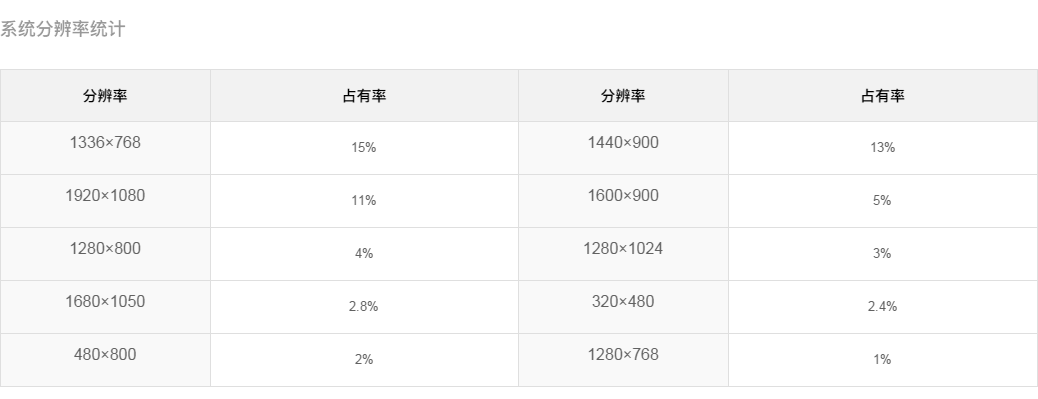Screen dimensions: 1038x399
Task: Click the 系统分辨率统计 heading
Action: 62,29
